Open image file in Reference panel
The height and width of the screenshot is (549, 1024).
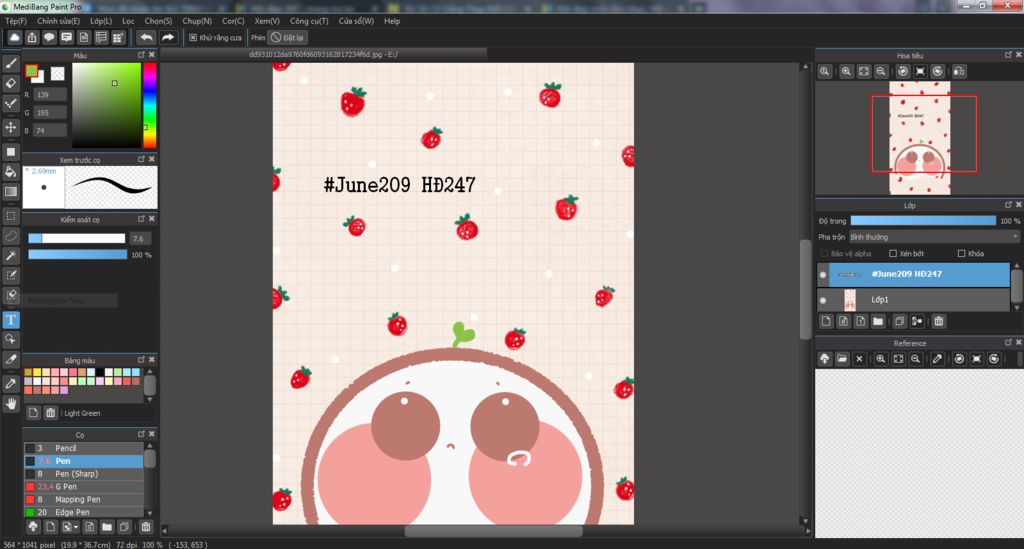(842, 358)
